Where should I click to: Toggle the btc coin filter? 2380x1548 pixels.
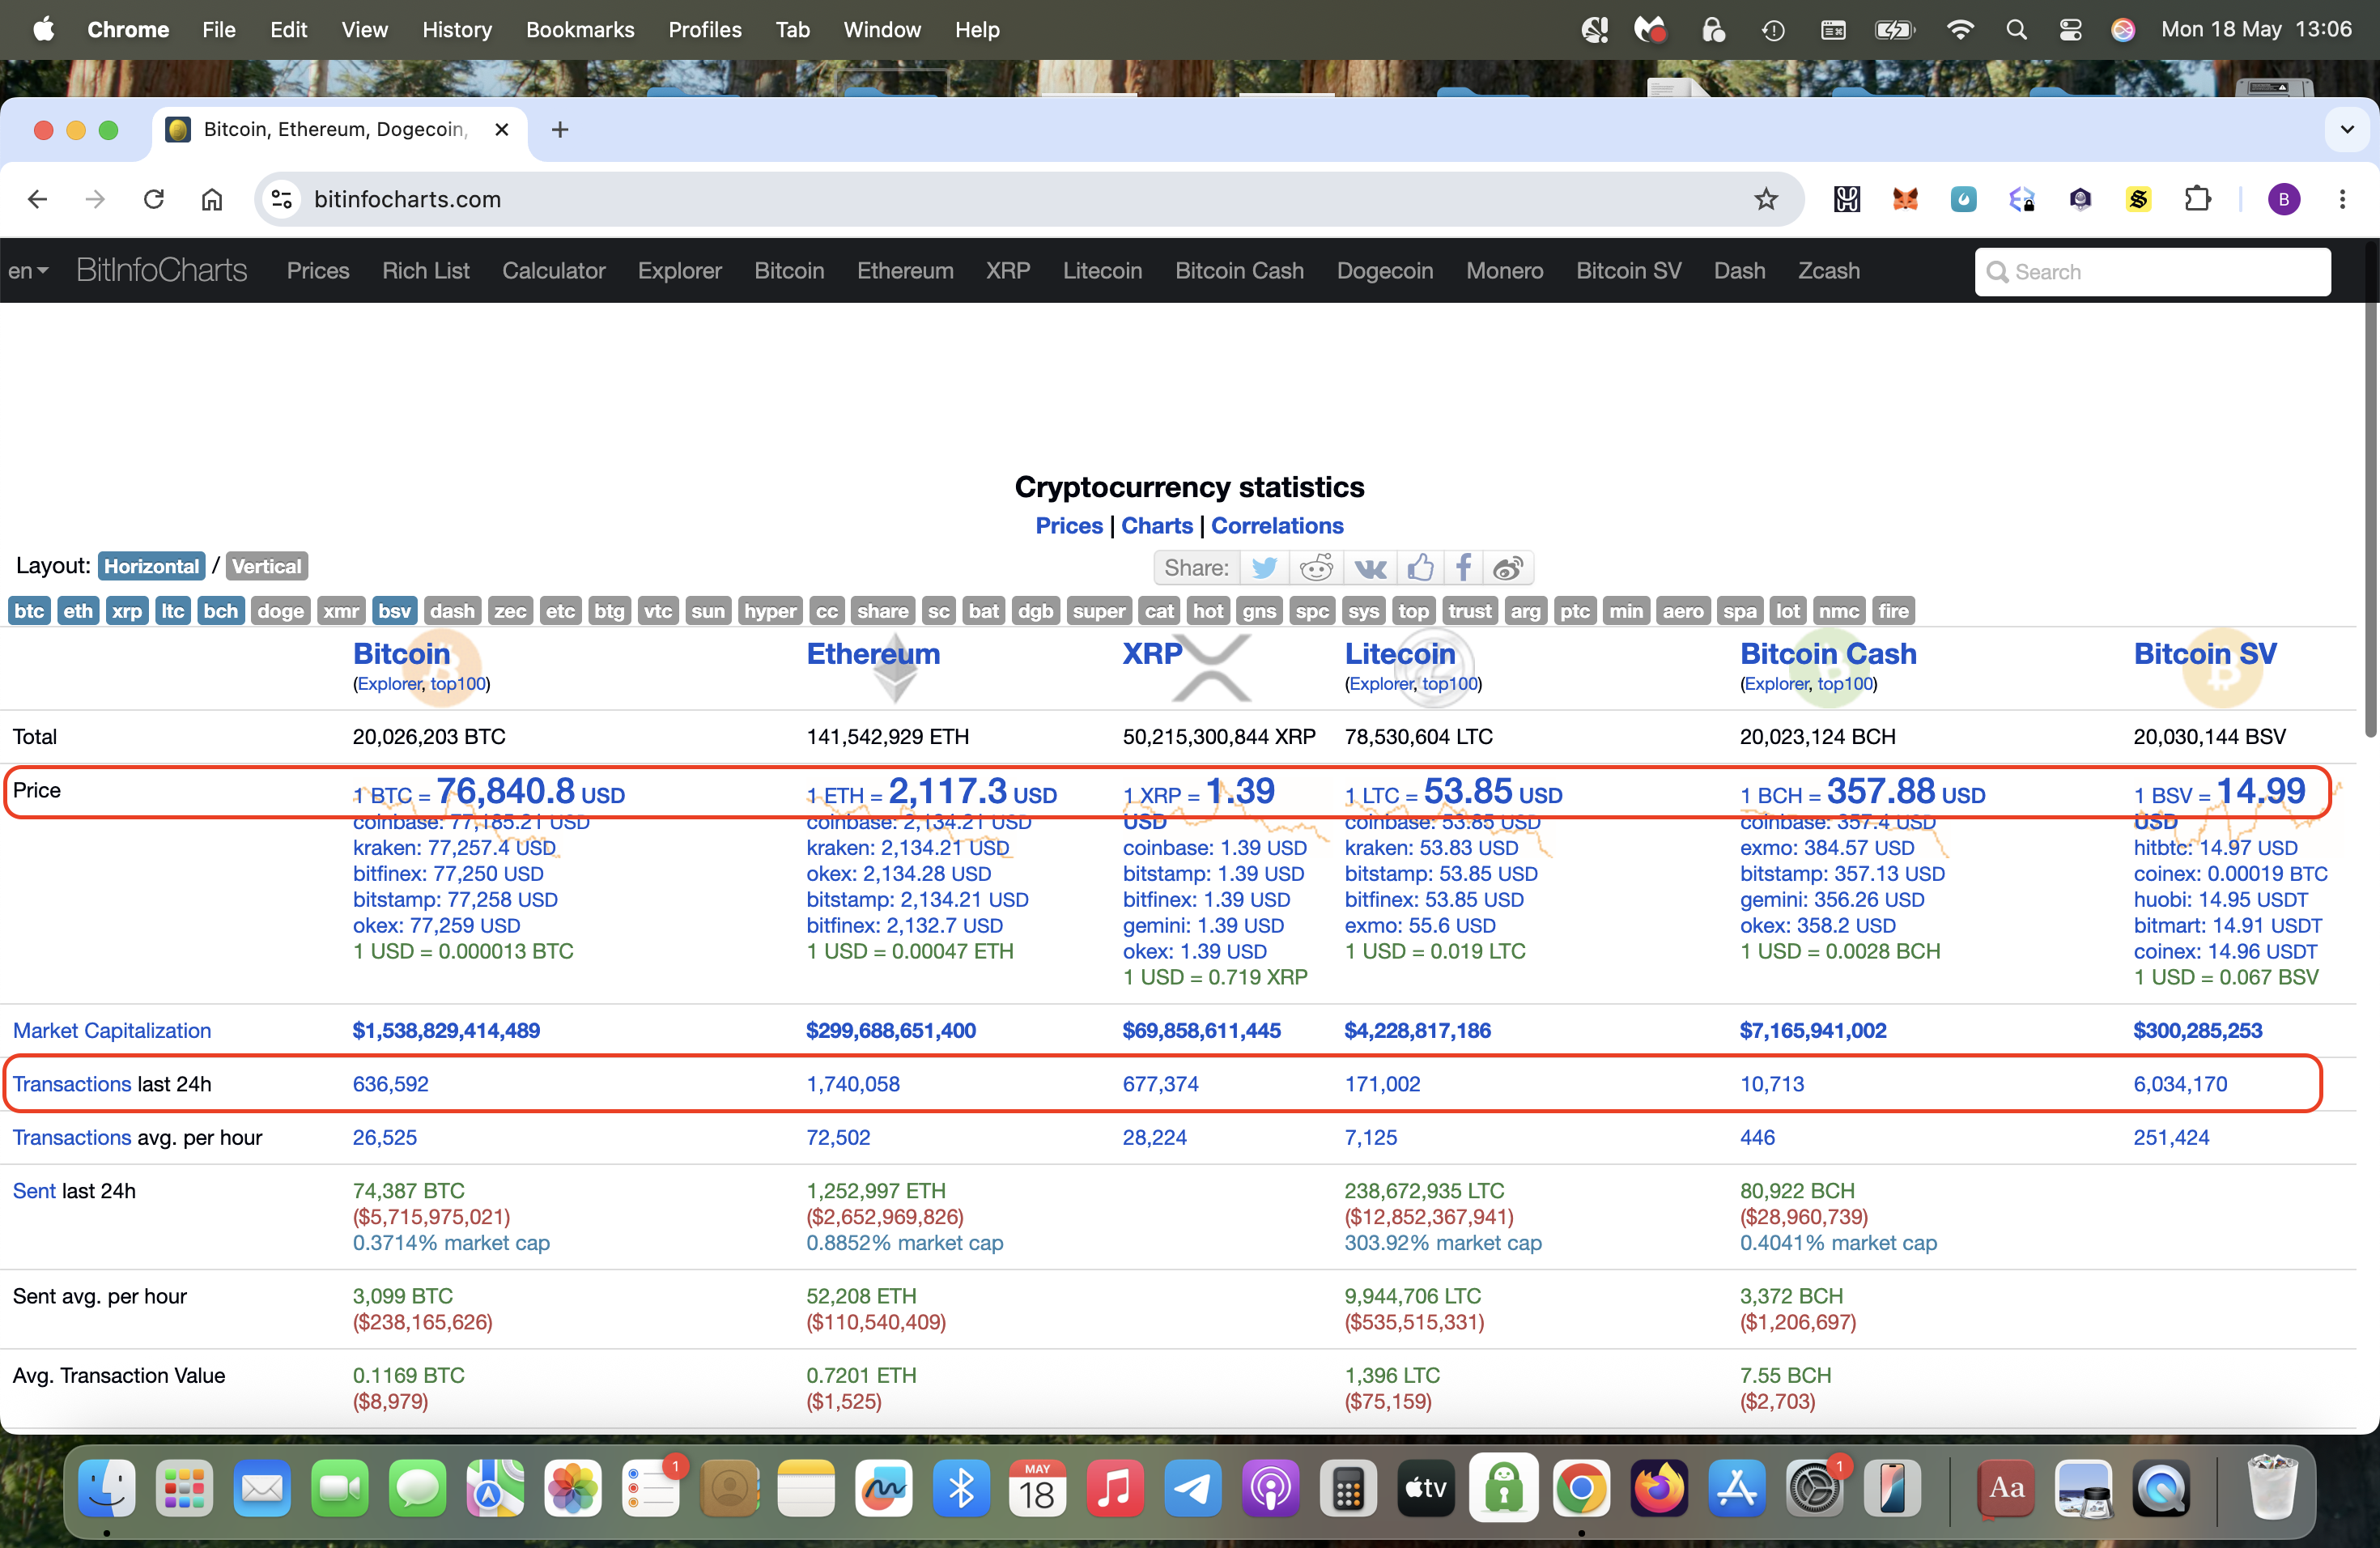tap(29, 611)
